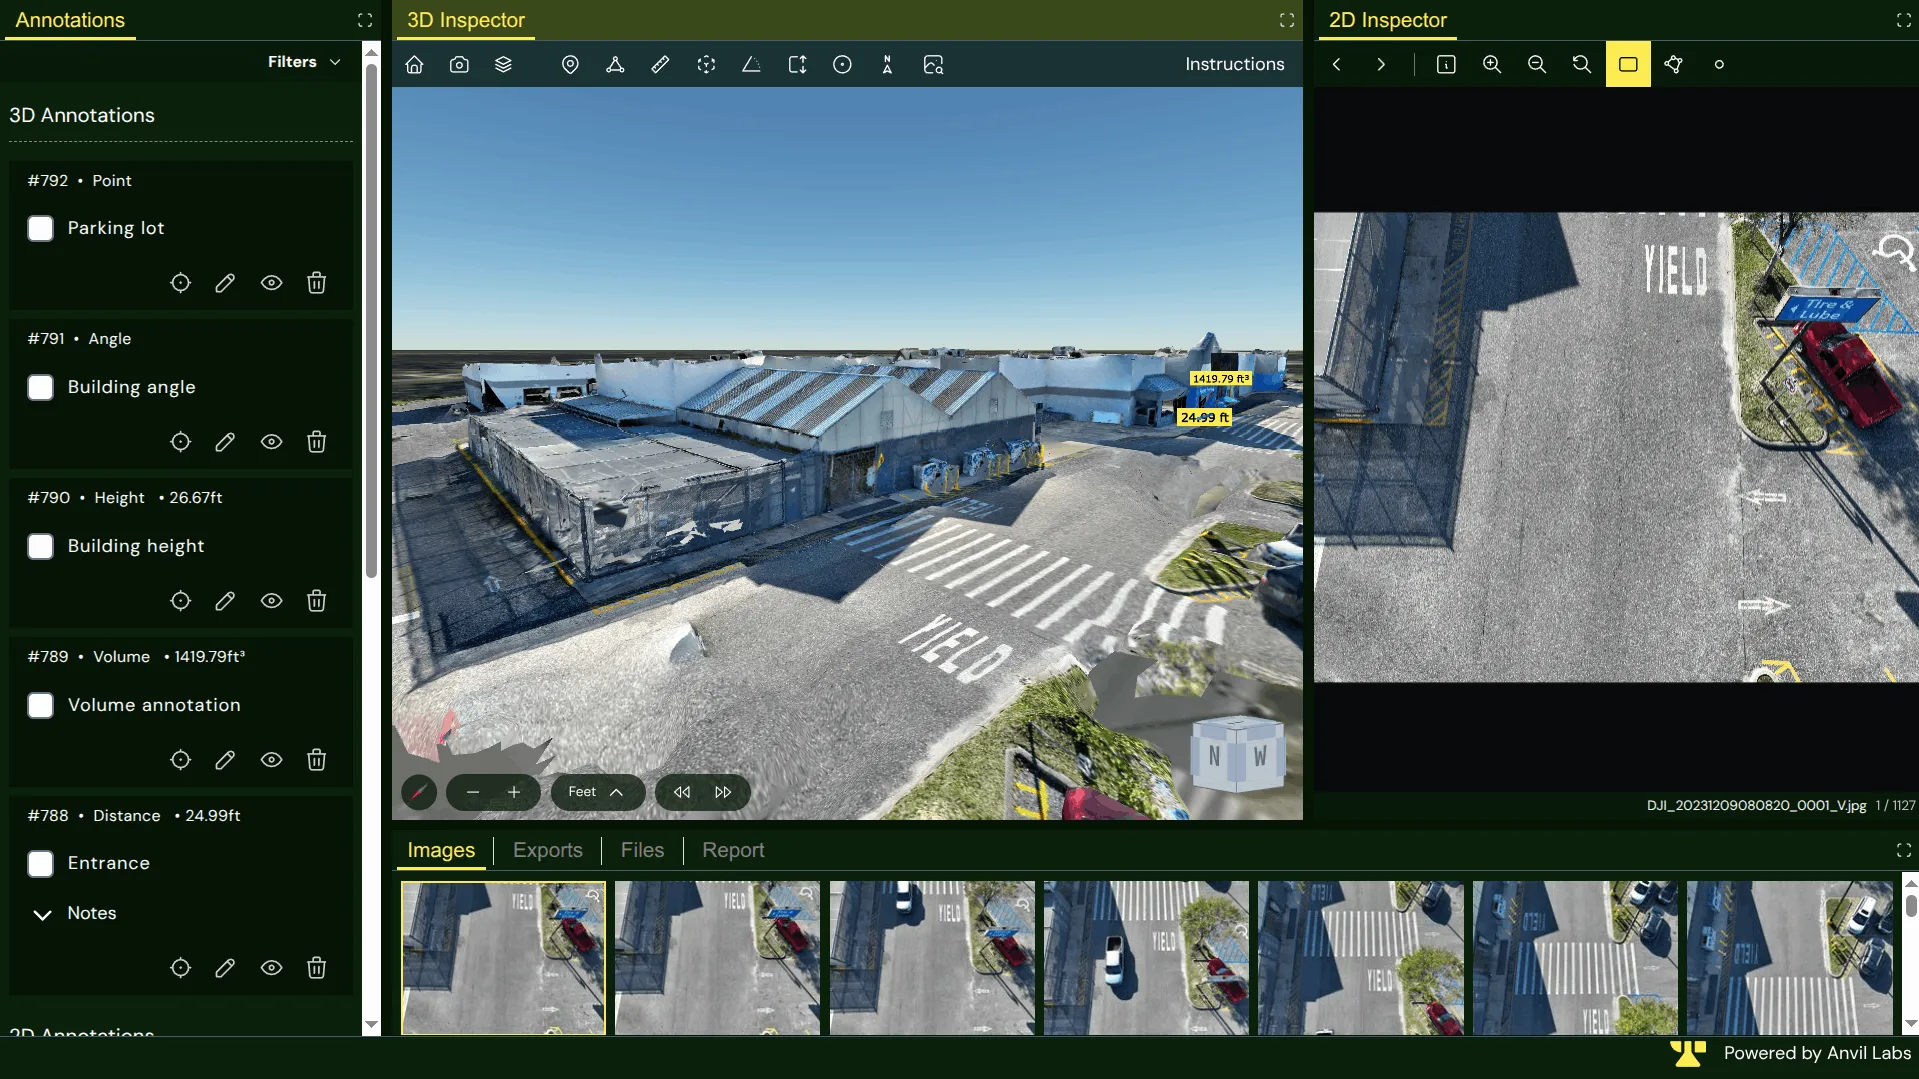Select the angle measurement triangle tool

pos(751,65)
